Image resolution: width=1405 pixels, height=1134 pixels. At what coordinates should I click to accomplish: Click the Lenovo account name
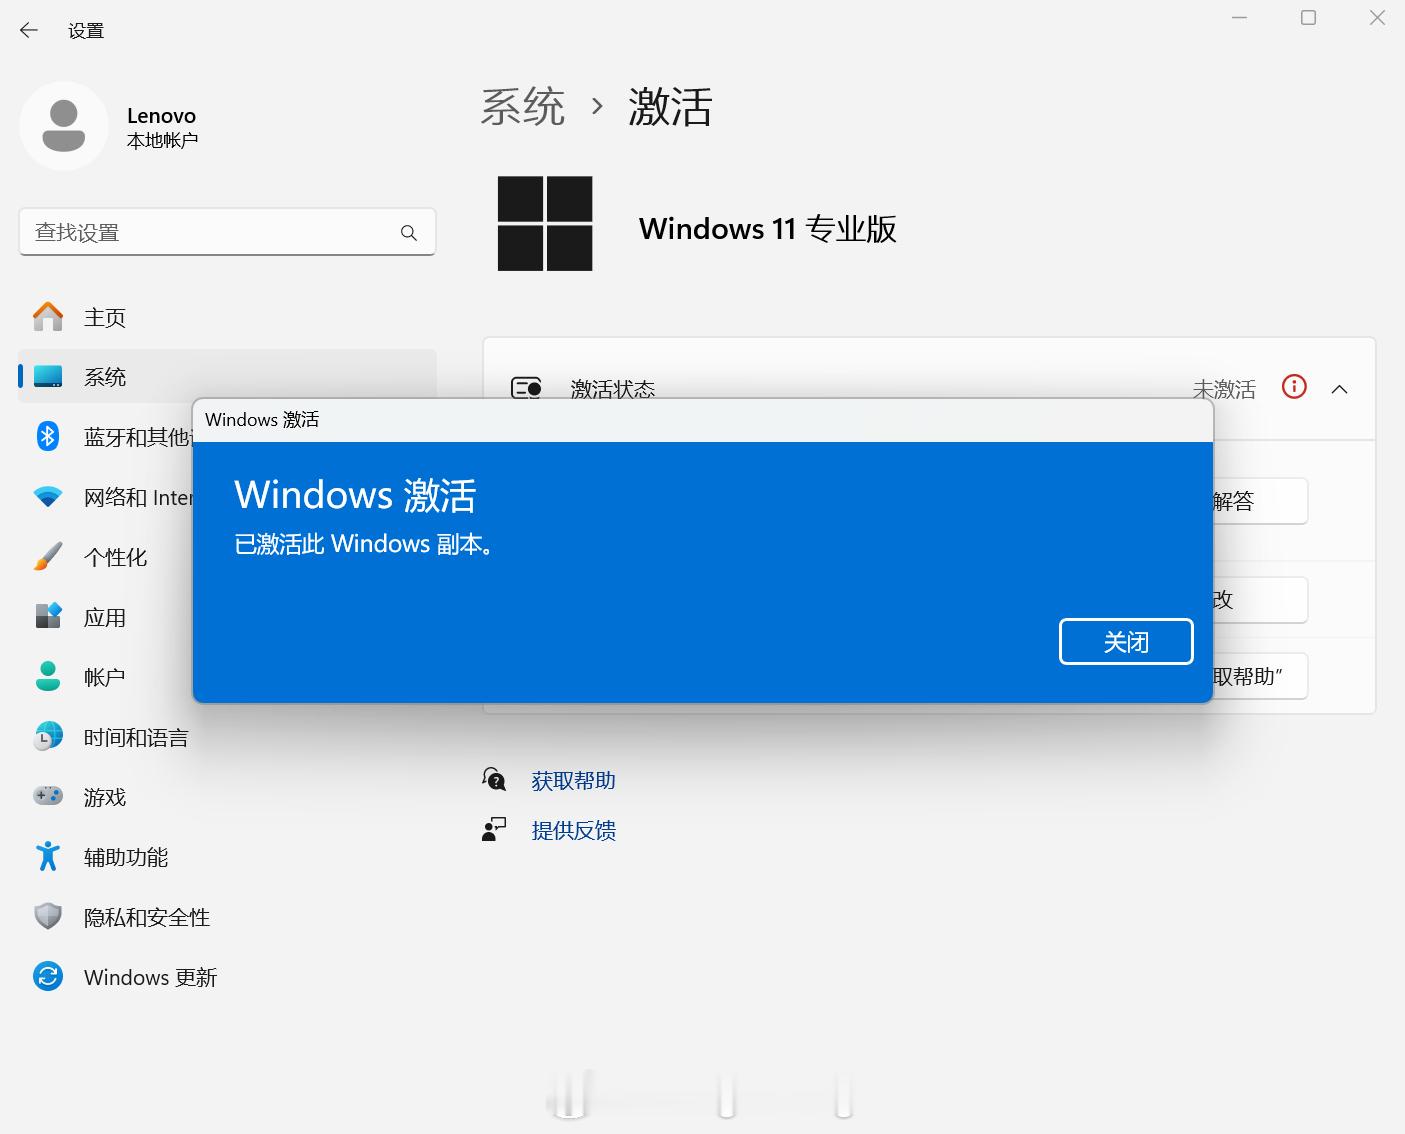pyautogui.click(x=161, y=116)
